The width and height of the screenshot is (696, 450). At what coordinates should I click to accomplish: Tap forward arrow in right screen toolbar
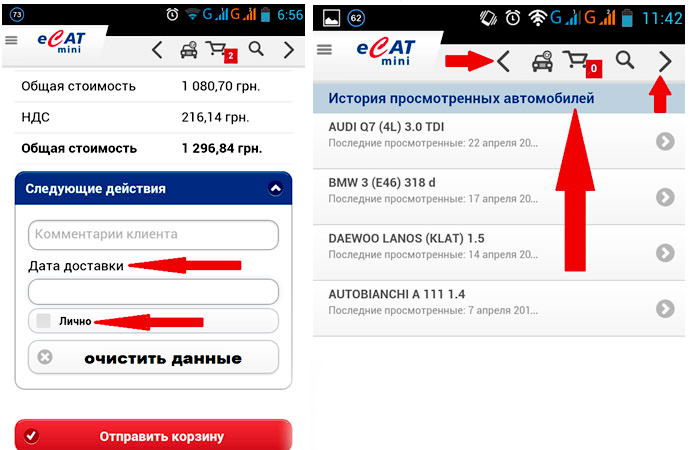pos(665,61)
